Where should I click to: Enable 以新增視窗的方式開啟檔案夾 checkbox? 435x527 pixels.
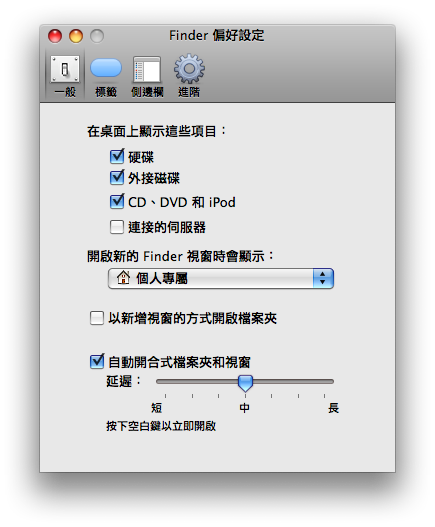(97, 318)
